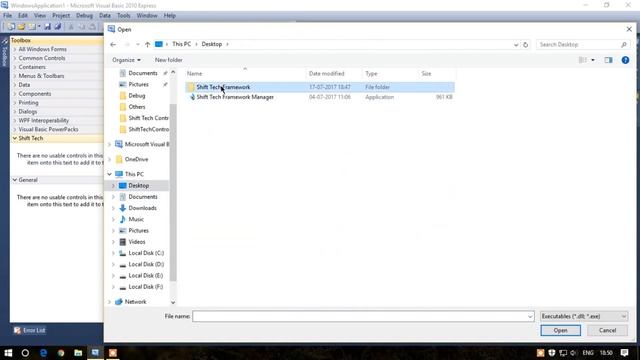
Task: Click This PC in address breadcrumb
Action: pos(182,44)
